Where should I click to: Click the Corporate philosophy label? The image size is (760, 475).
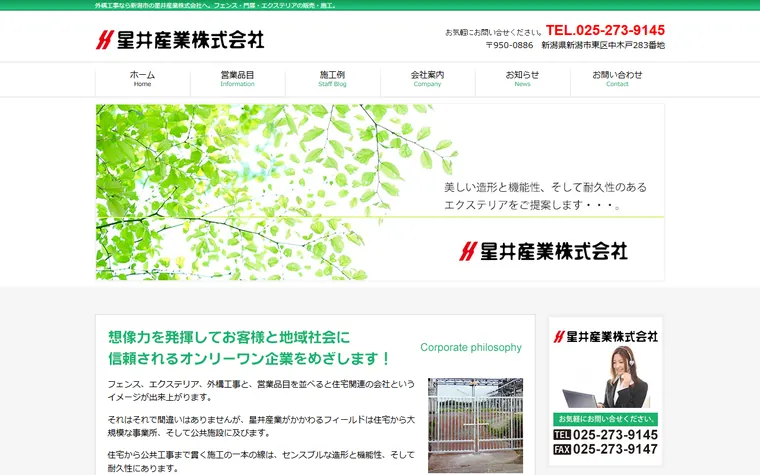coord(471,348)
